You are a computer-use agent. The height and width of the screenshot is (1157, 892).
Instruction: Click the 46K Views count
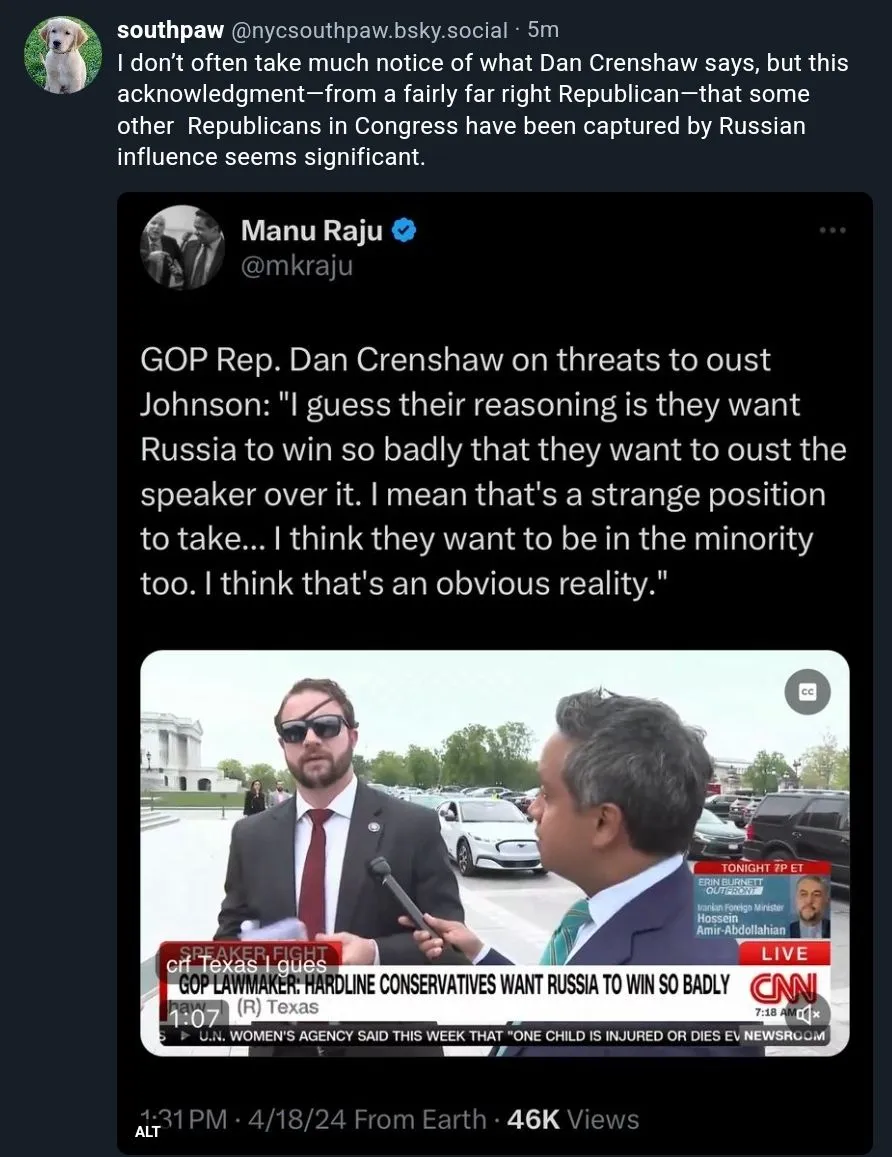coord(573,1120)
